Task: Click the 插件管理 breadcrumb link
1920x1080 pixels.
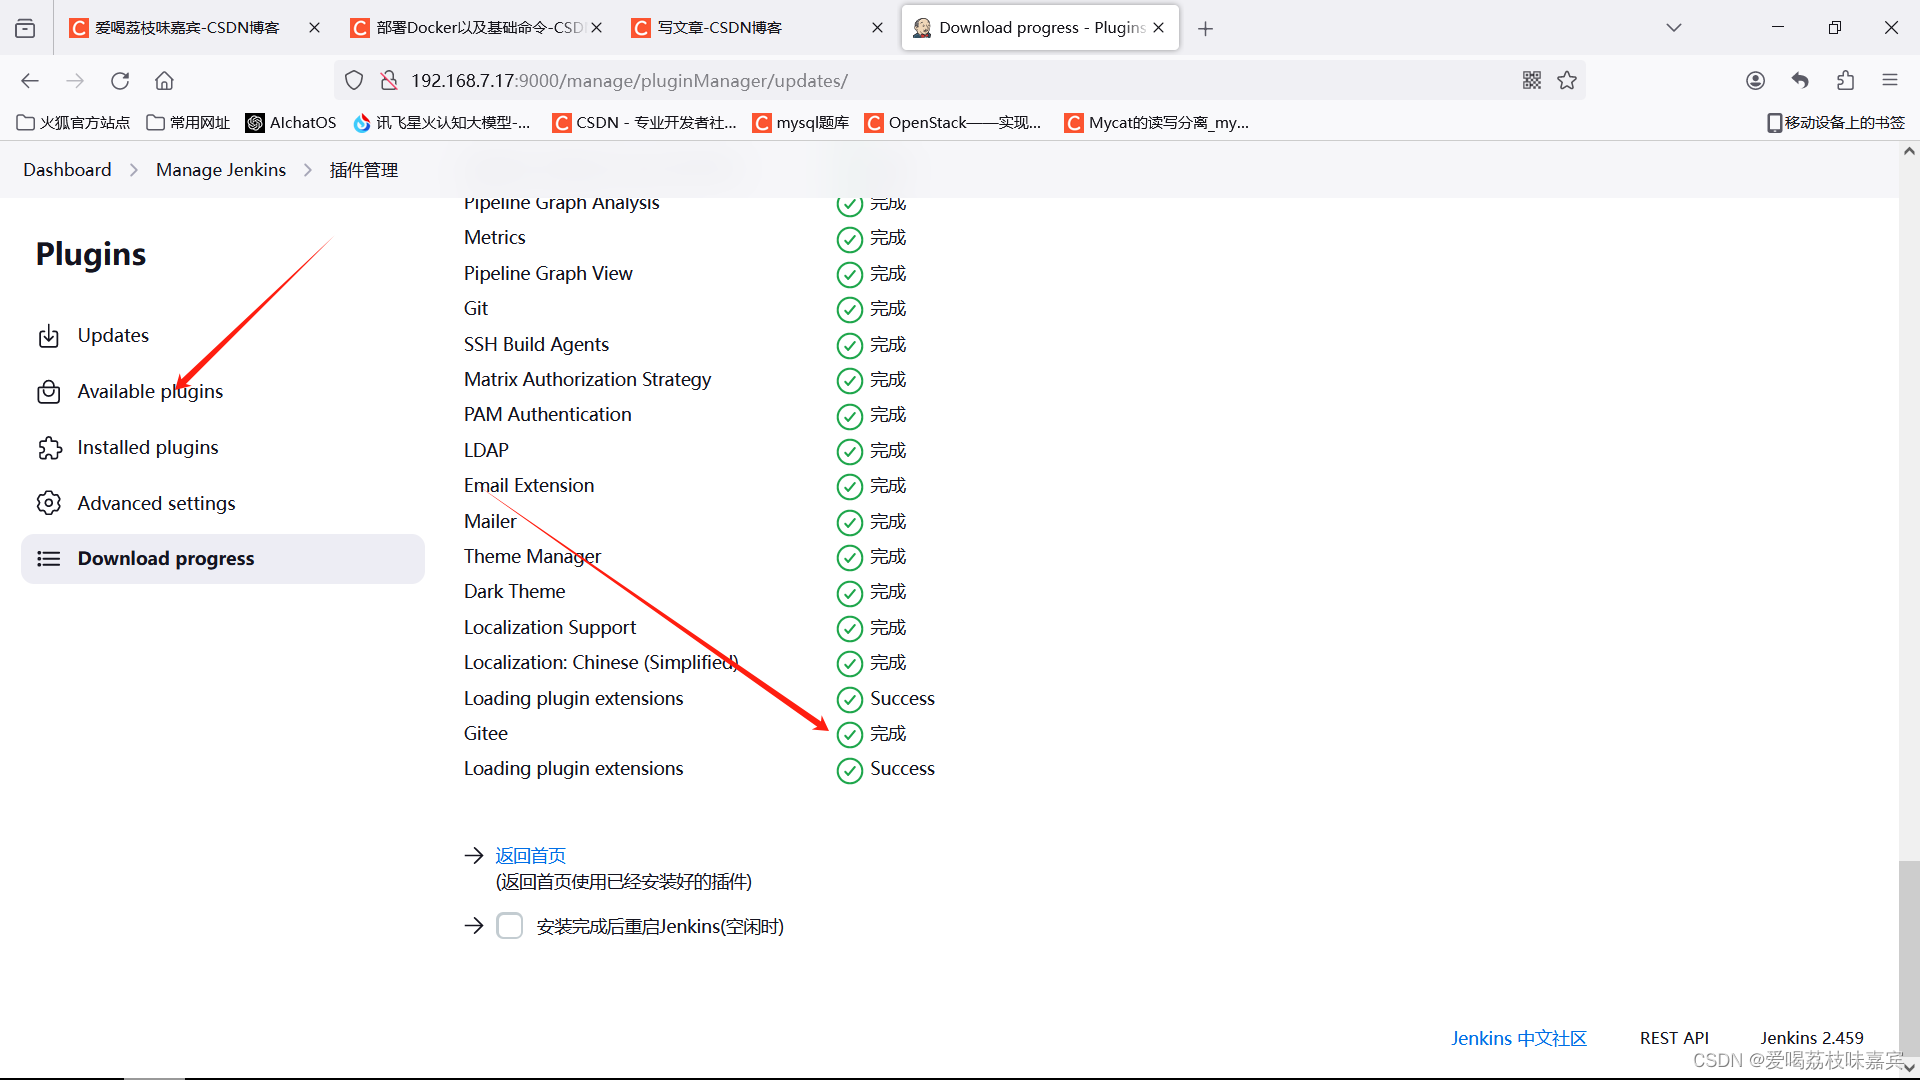Action: point(364,170)
